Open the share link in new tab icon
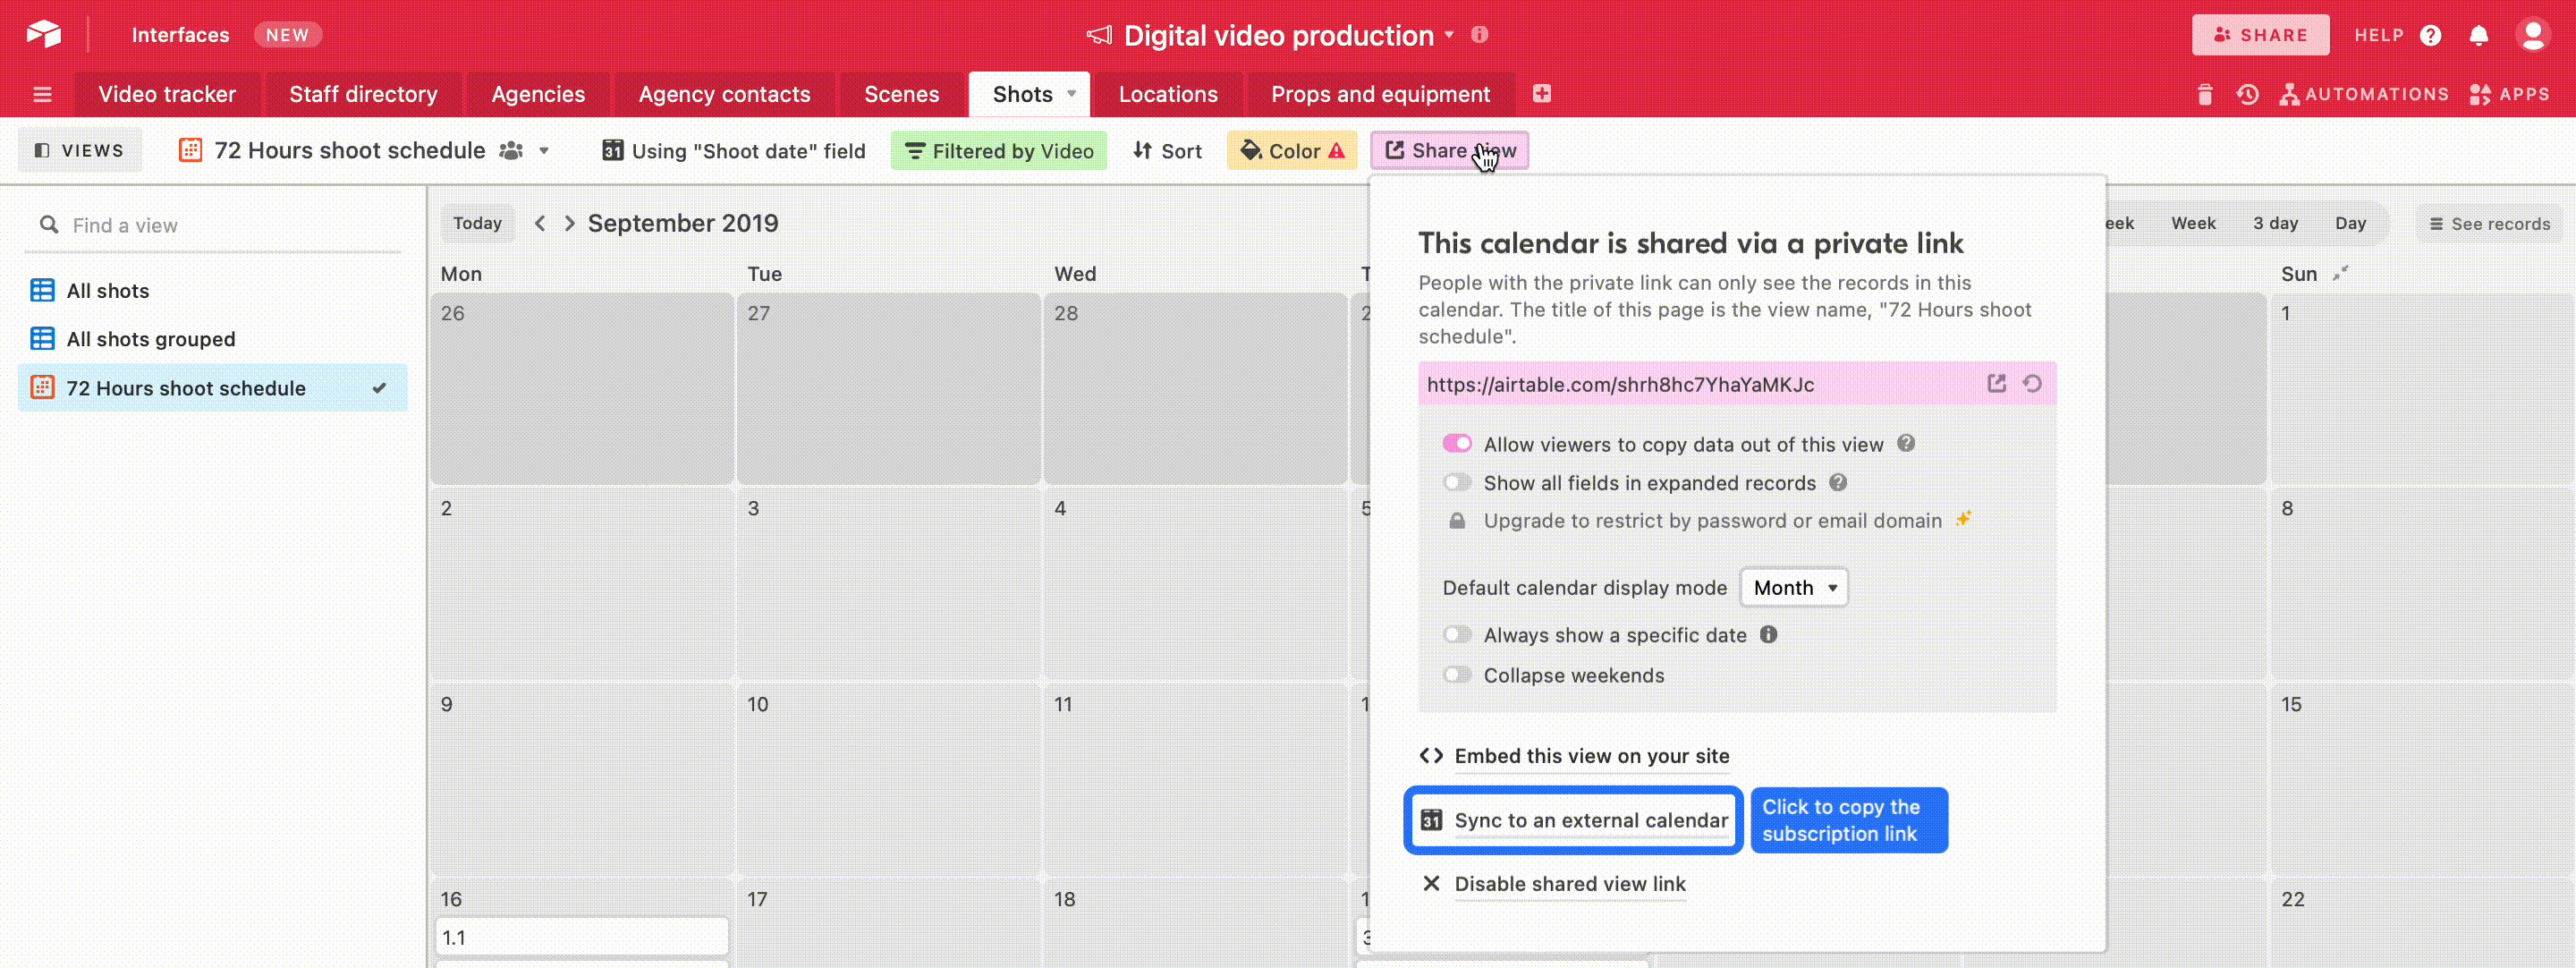This screenshot has height=968, width=2576. pyautogui.click(x=1996, y=384)
